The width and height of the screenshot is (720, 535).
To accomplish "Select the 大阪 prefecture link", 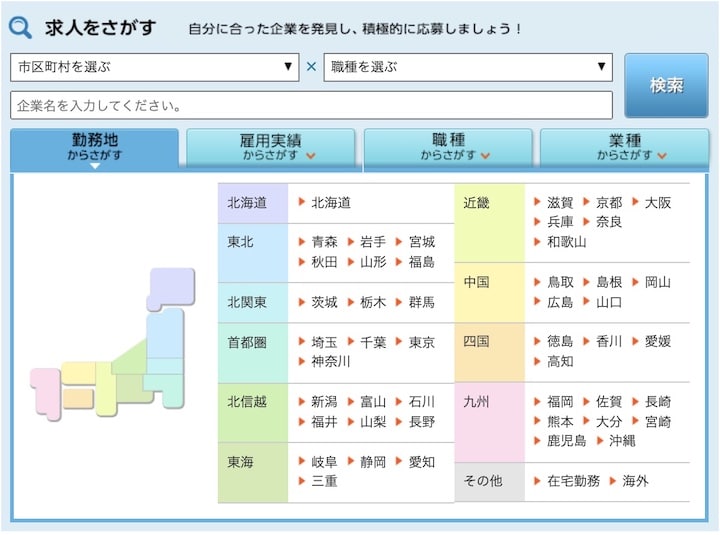I will 658,203.
